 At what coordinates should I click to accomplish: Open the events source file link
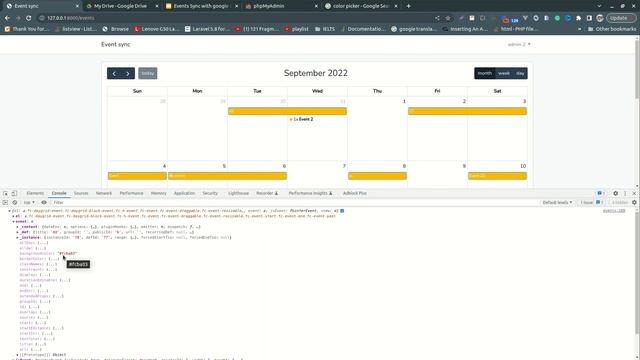(614, 211)
